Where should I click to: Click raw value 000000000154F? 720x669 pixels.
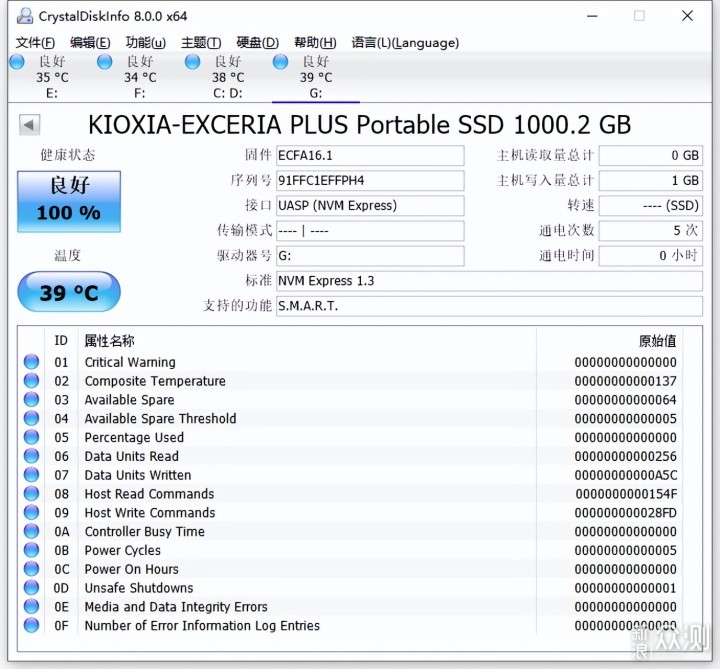626,494
